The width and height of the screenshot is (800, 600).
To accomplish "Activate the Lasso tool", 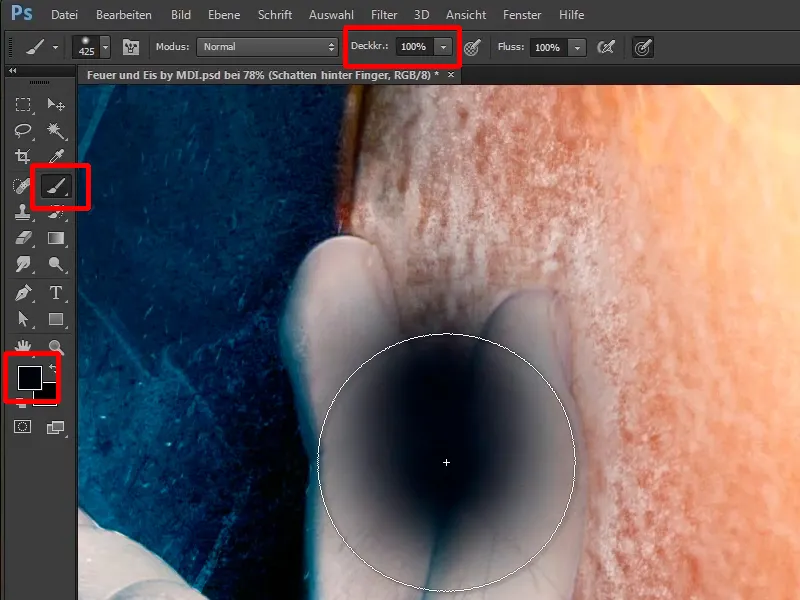I will [x=23, y=131].
